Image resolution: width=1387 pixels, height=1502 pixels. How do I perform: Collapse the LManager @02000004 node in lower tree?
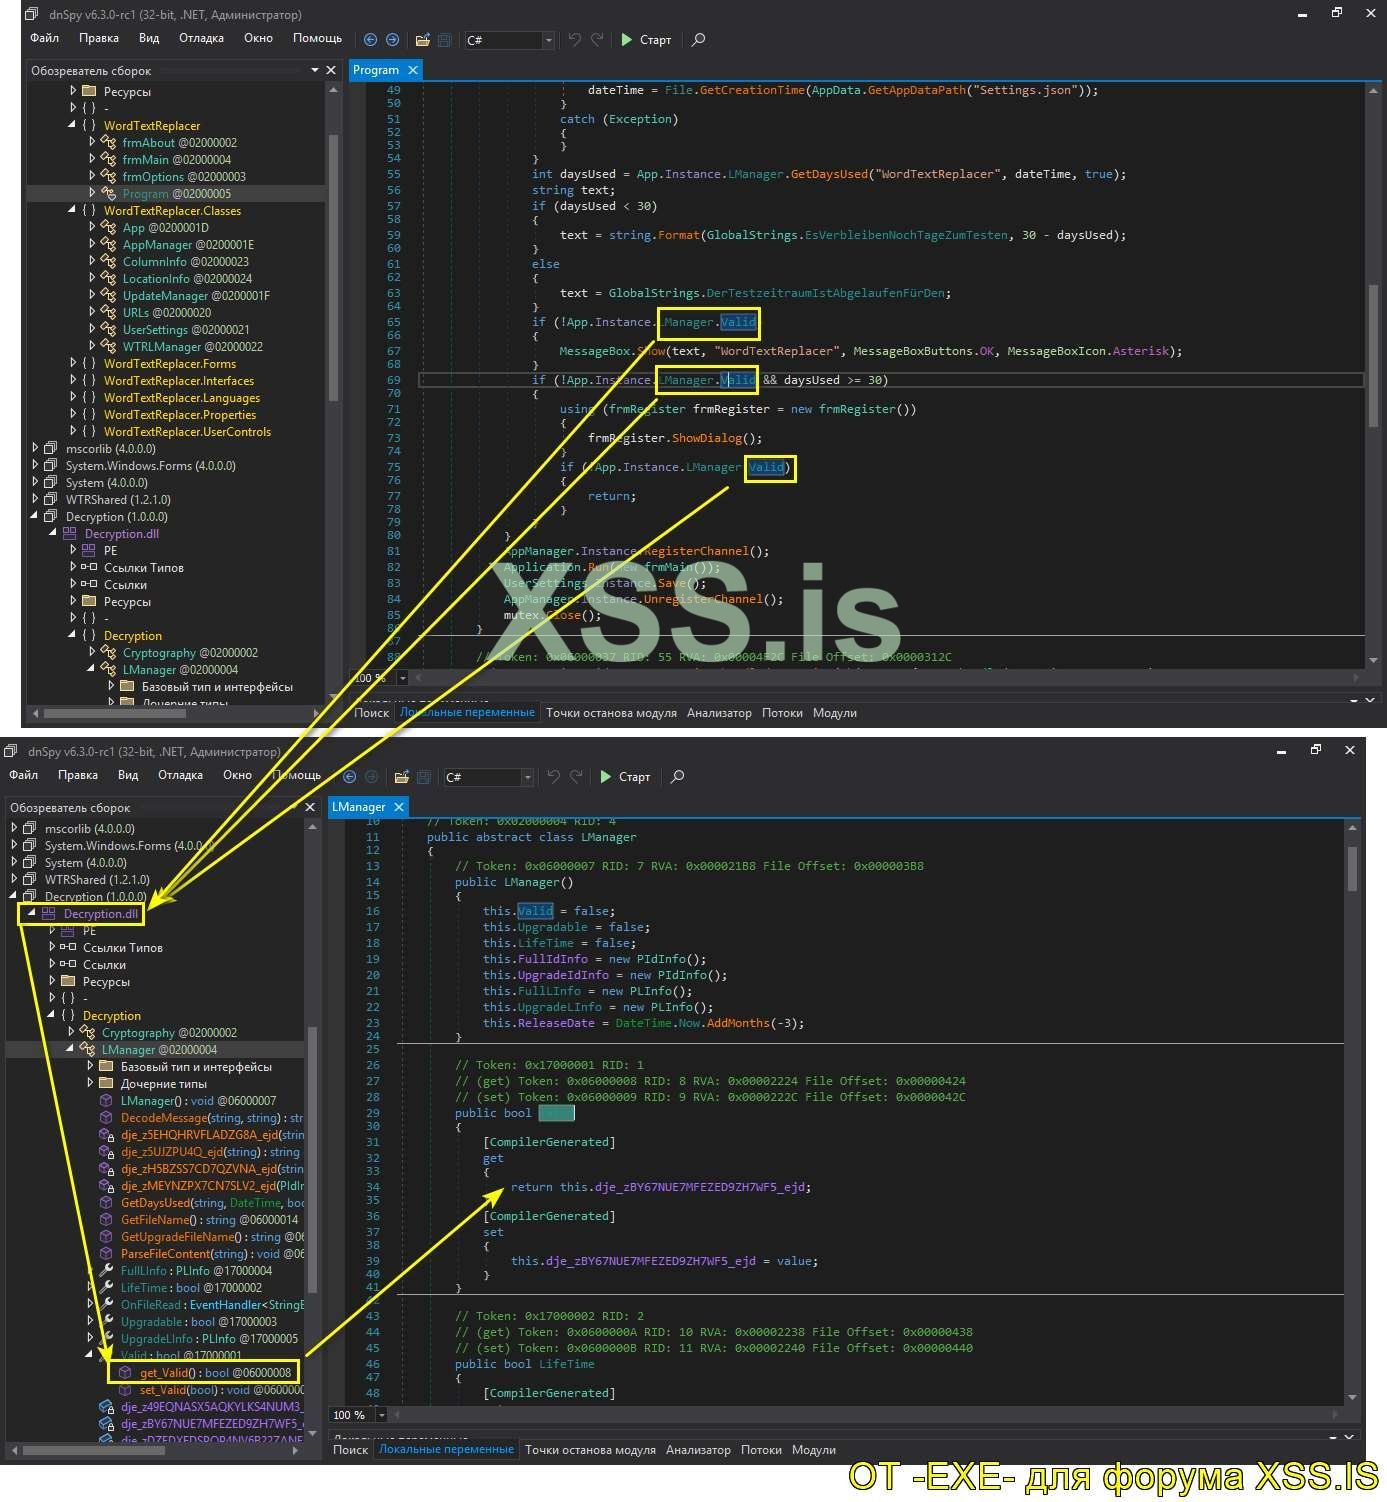(x=71, y=1050)
